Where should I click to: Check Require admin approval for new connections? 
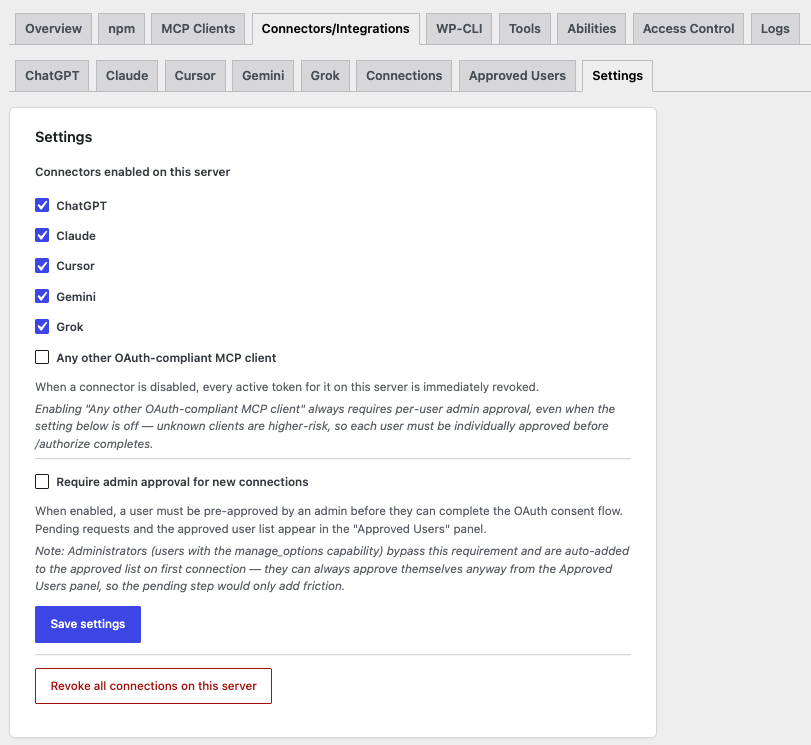42,482
